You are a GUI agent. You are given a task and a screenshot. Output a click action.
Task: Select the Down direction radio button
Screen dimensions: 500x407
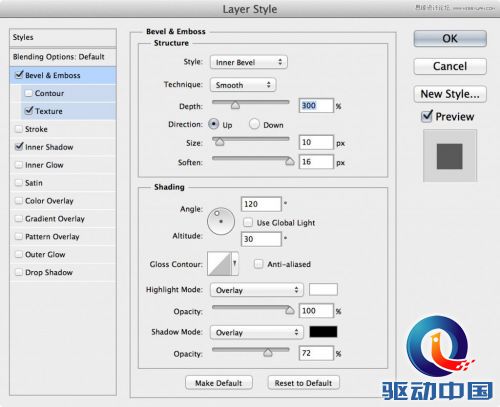point(254,124)
